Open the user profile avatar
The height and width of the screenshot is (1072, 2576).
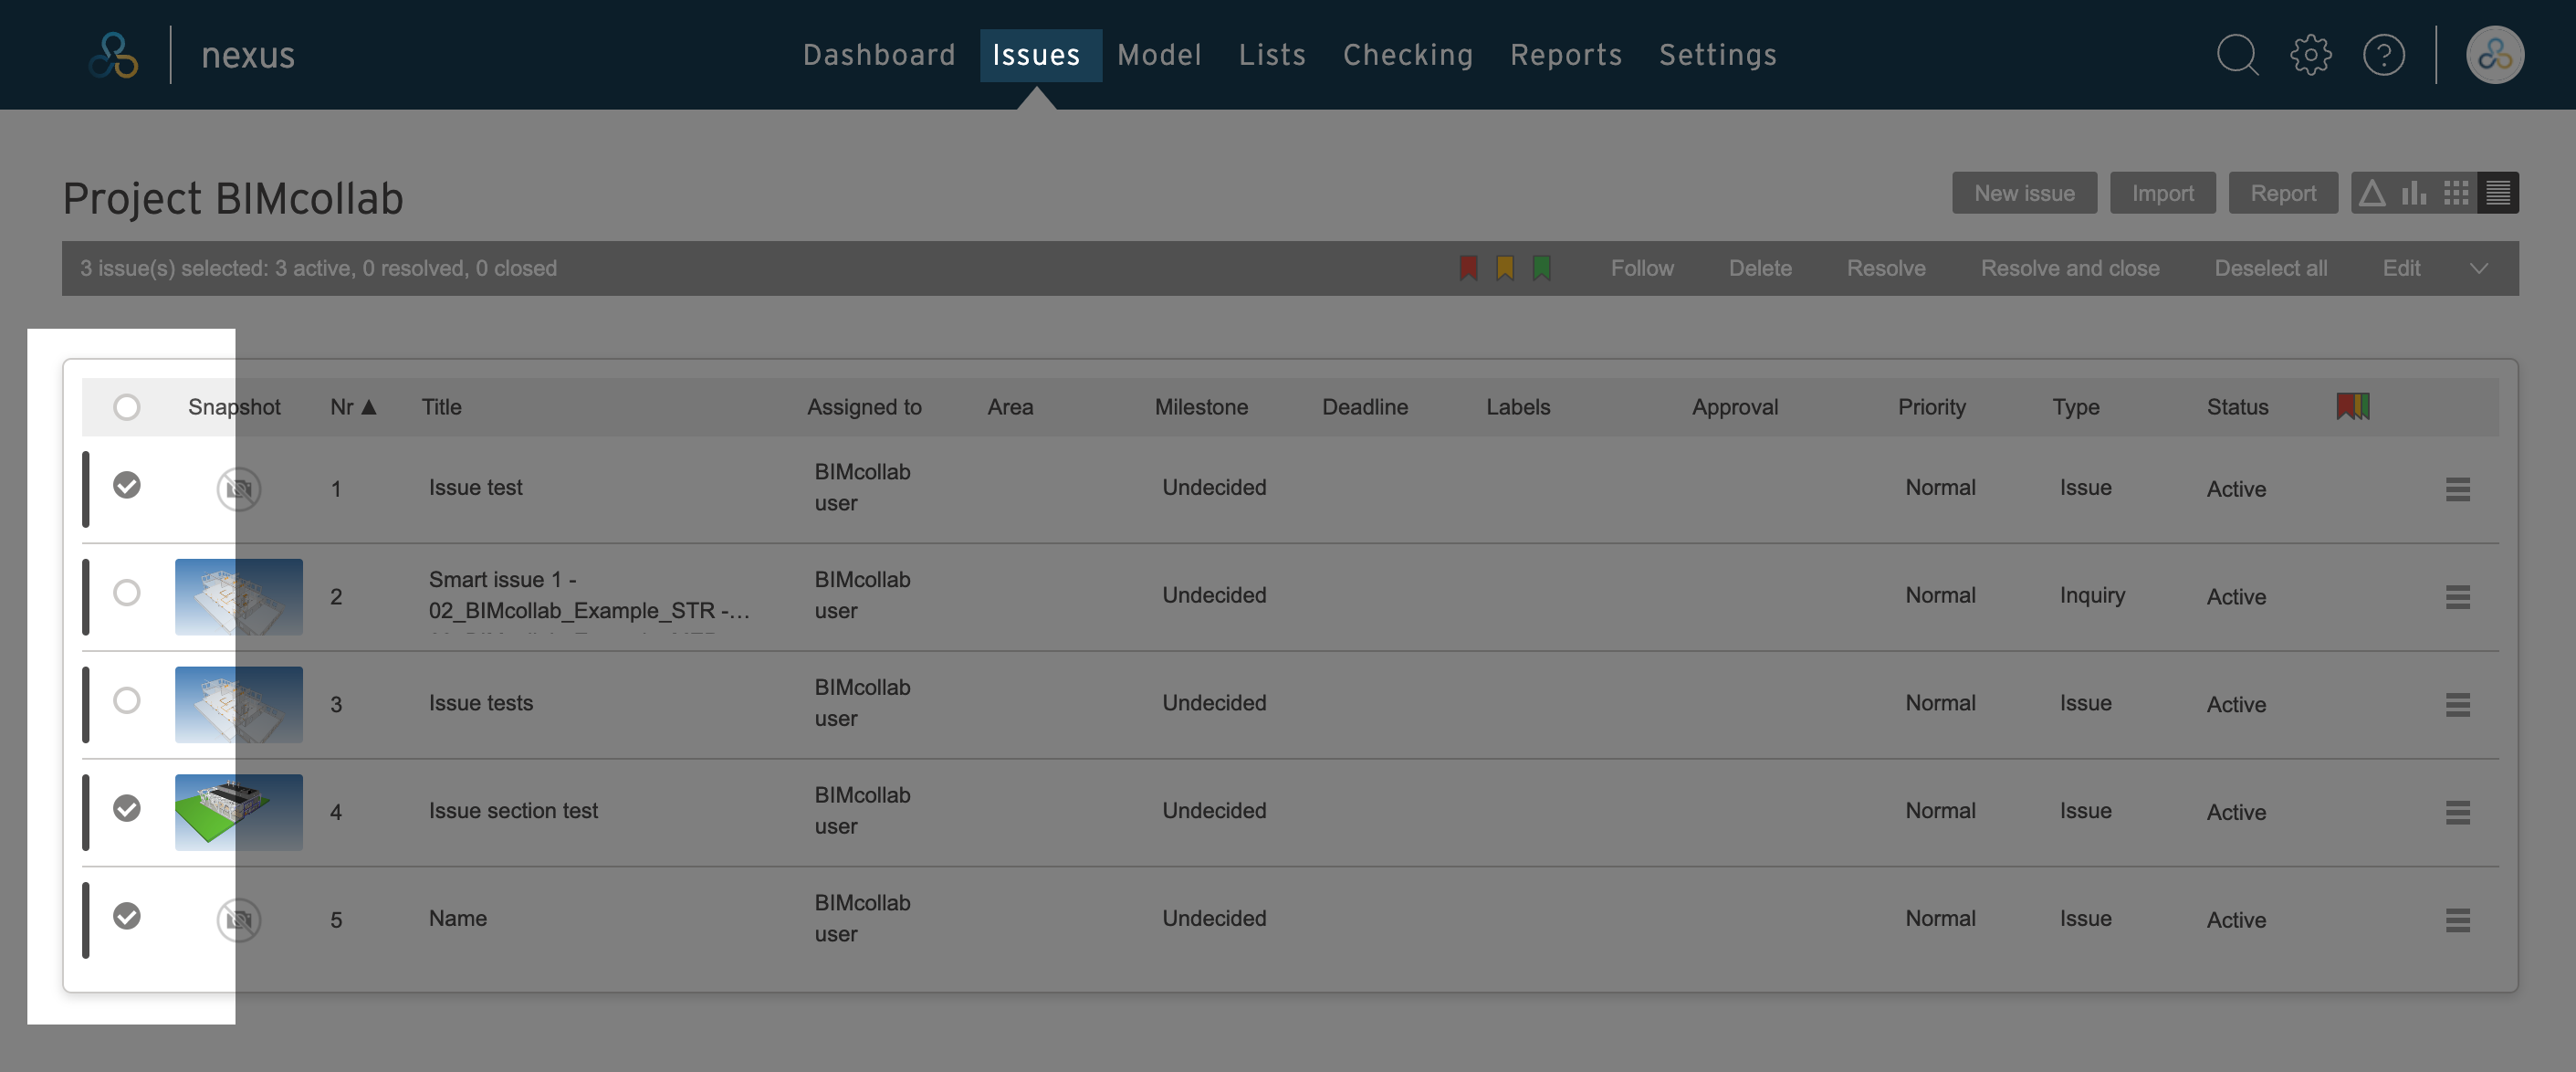pos(2494,55)
